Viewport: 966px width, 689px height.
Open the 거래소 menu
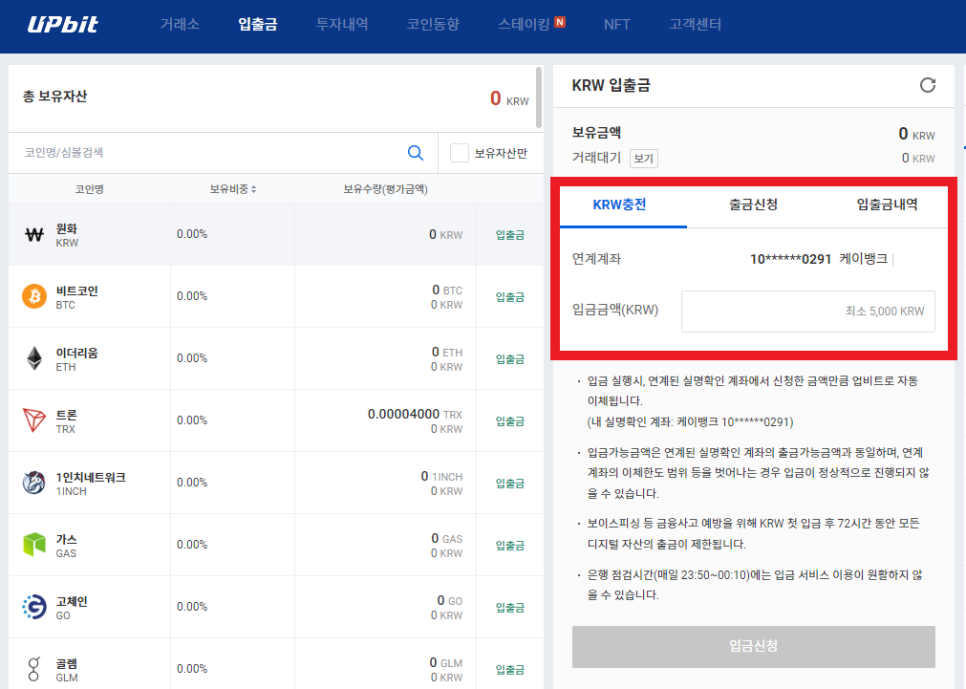coord(179,25)
